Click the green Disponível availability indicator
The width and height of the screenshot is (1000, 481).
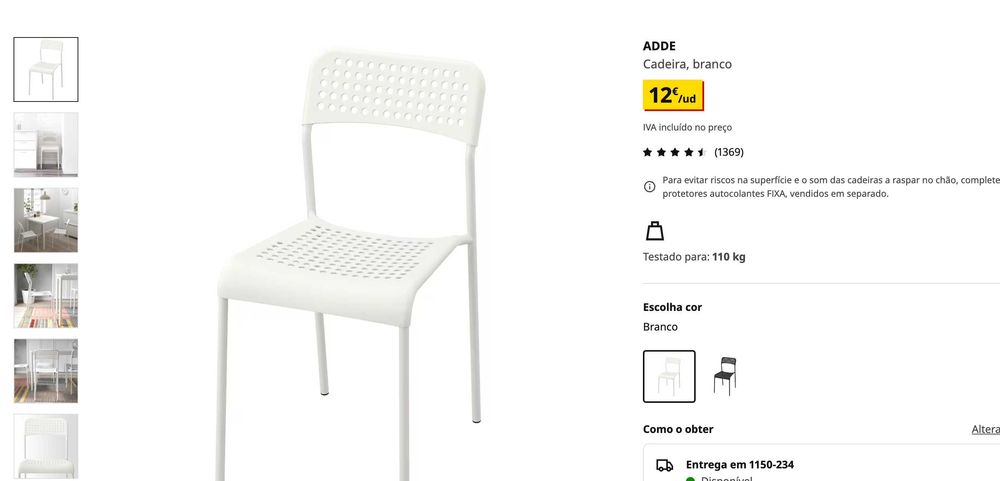tap(689, 478)
